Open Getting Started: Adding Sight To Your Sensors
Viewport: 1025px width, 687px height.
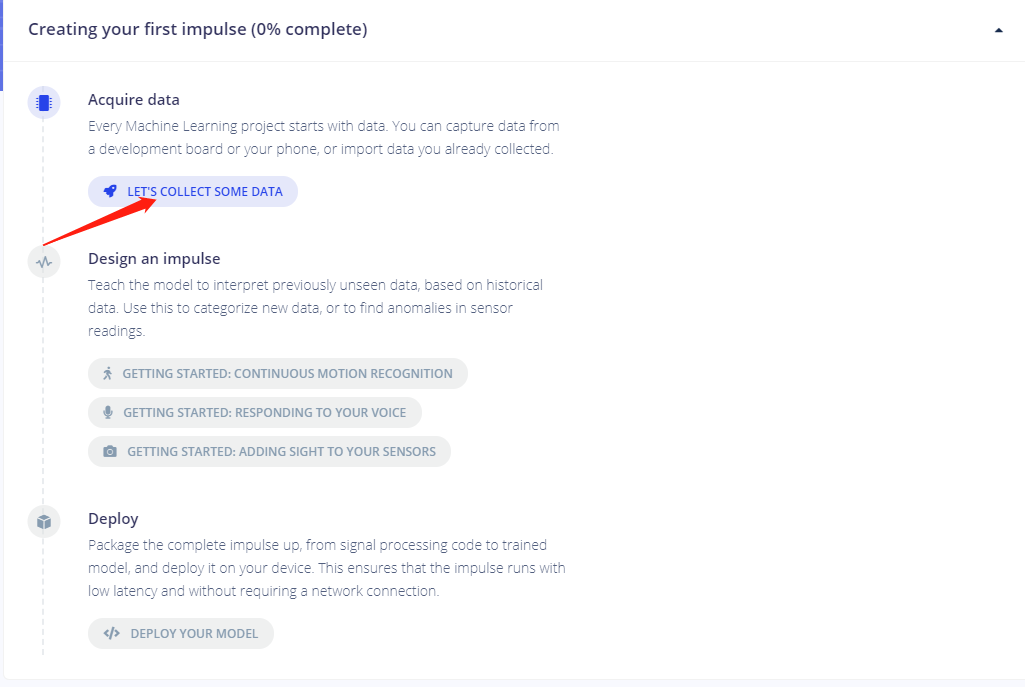pyautogui.click(x=269, y=451)
